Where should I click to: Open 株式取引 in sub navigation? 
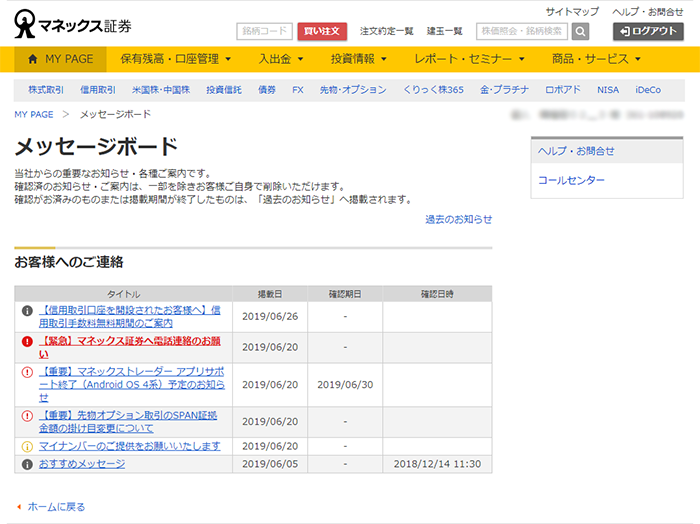[46, 90]
